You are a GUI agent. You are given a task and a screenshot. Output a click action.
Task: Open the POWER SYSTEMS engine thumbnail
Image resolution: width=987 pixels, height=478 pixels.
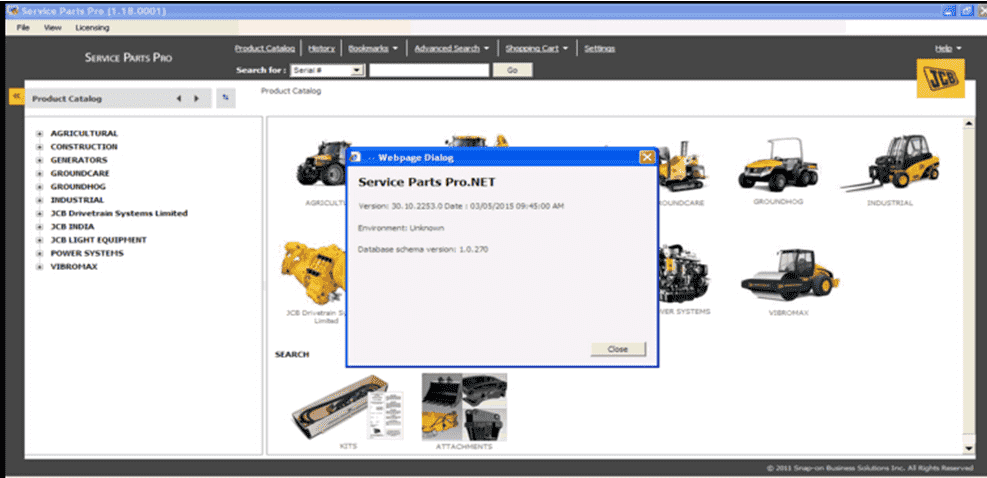tap(684, 274)
